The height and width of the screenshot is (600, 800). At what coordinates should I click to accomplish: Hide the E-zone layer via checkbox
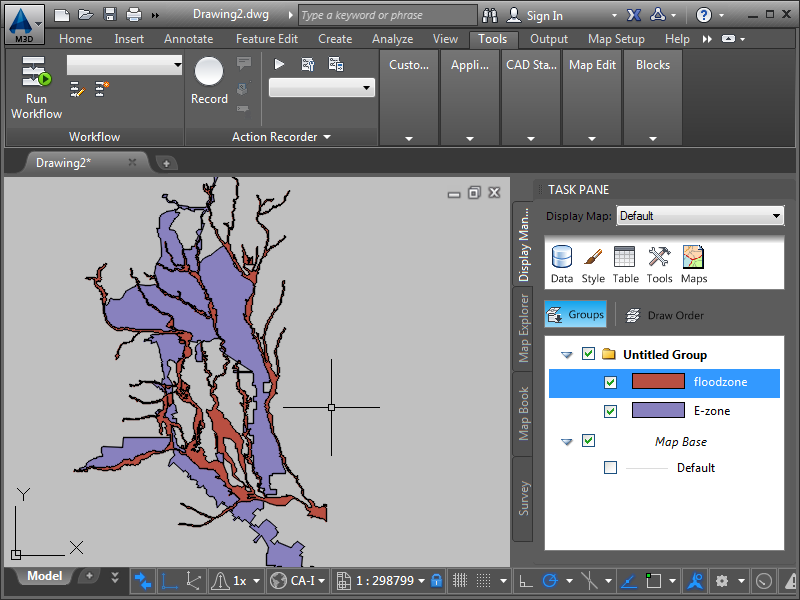tap(611, 411)
